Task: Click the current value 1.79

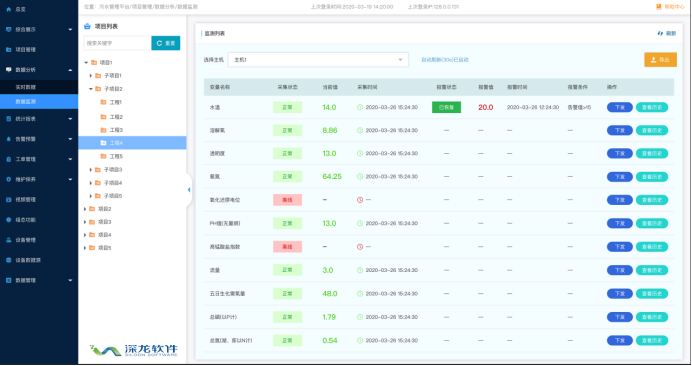Action: pos(329,317)
